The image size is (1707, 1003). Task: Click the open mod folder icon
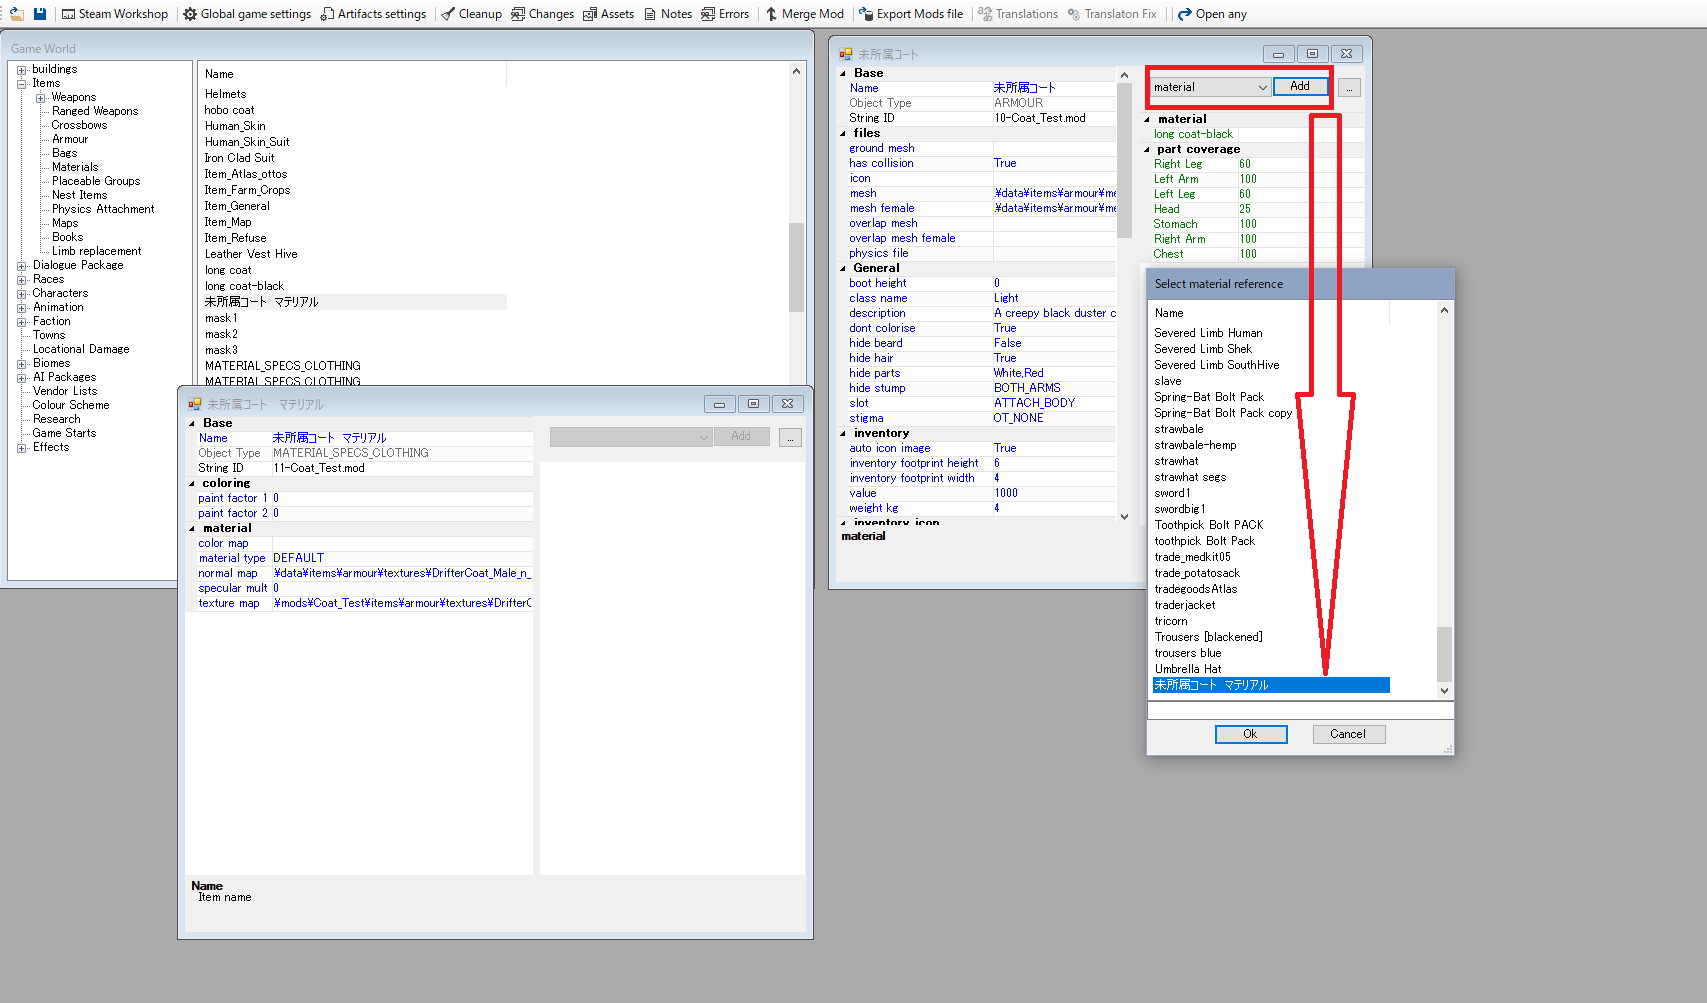(x=16, y=14)
